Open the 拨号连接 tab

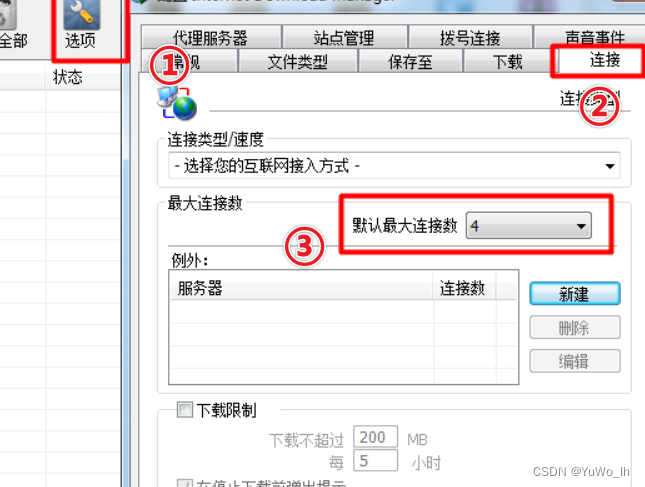(470, 37)
